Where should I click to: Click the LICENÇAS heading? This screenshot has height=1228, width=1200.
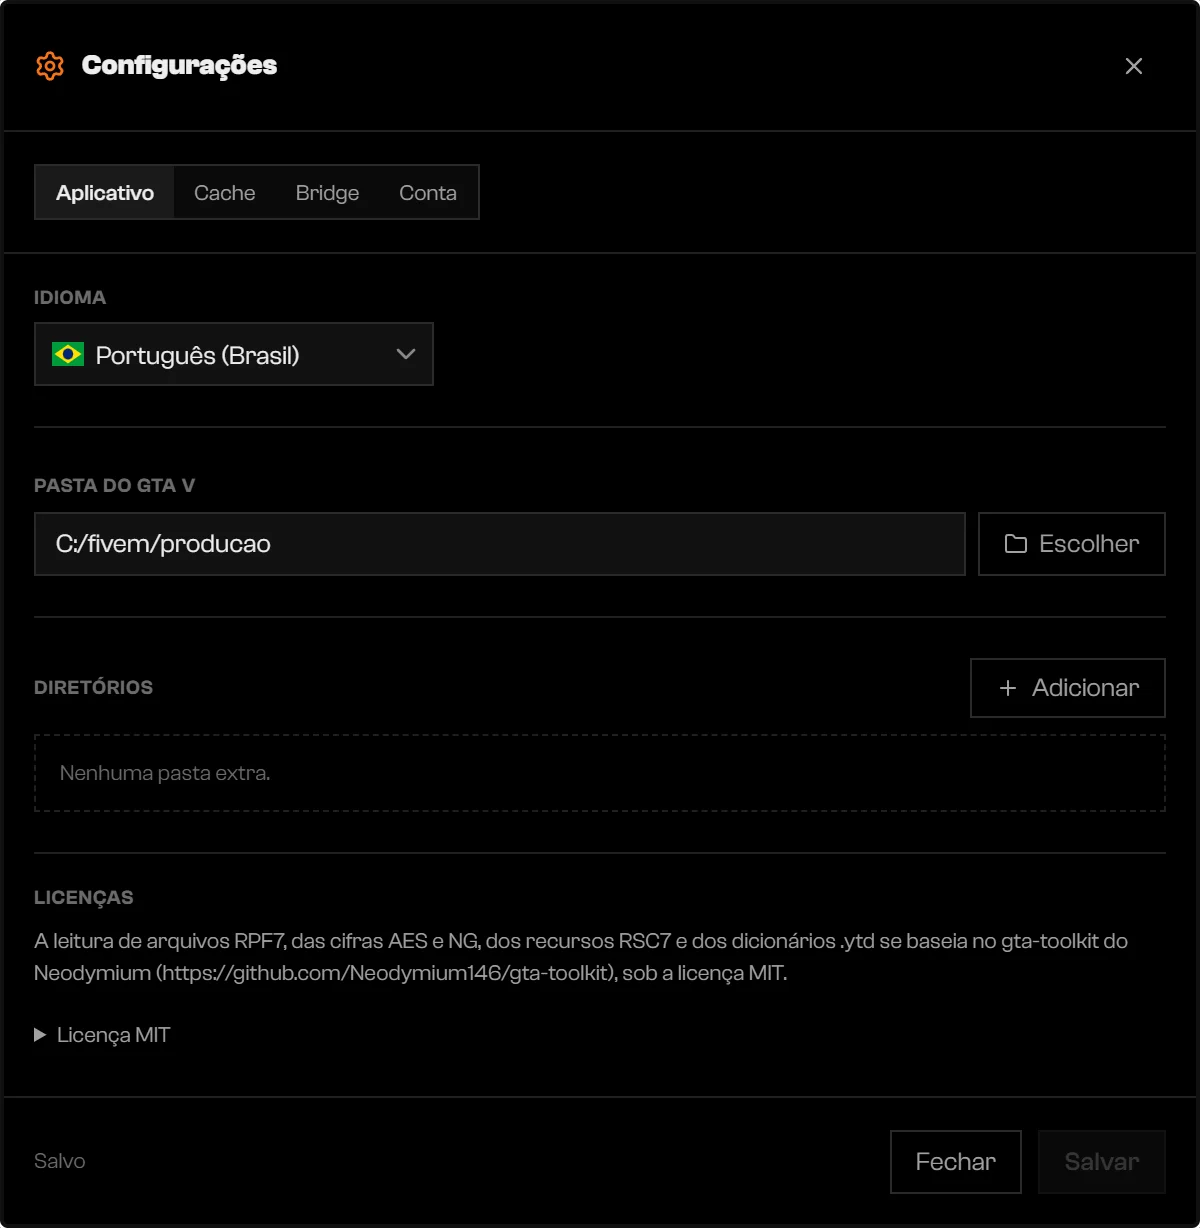click(x=84, y=898)
